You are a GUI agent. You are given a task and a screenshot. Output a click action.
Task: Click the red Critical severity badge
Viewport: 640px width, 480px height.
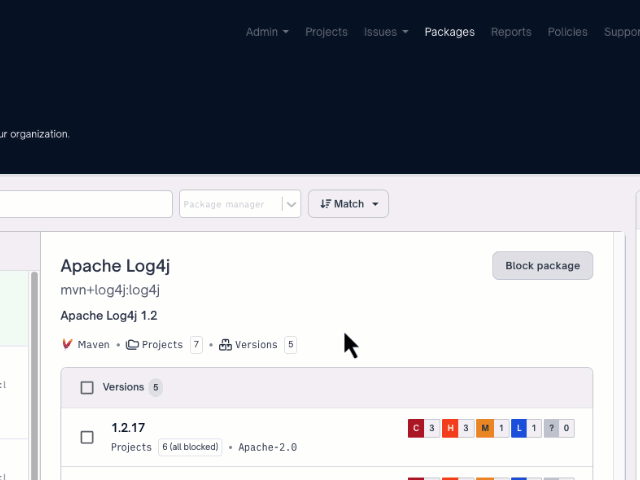tap(416, 428)
